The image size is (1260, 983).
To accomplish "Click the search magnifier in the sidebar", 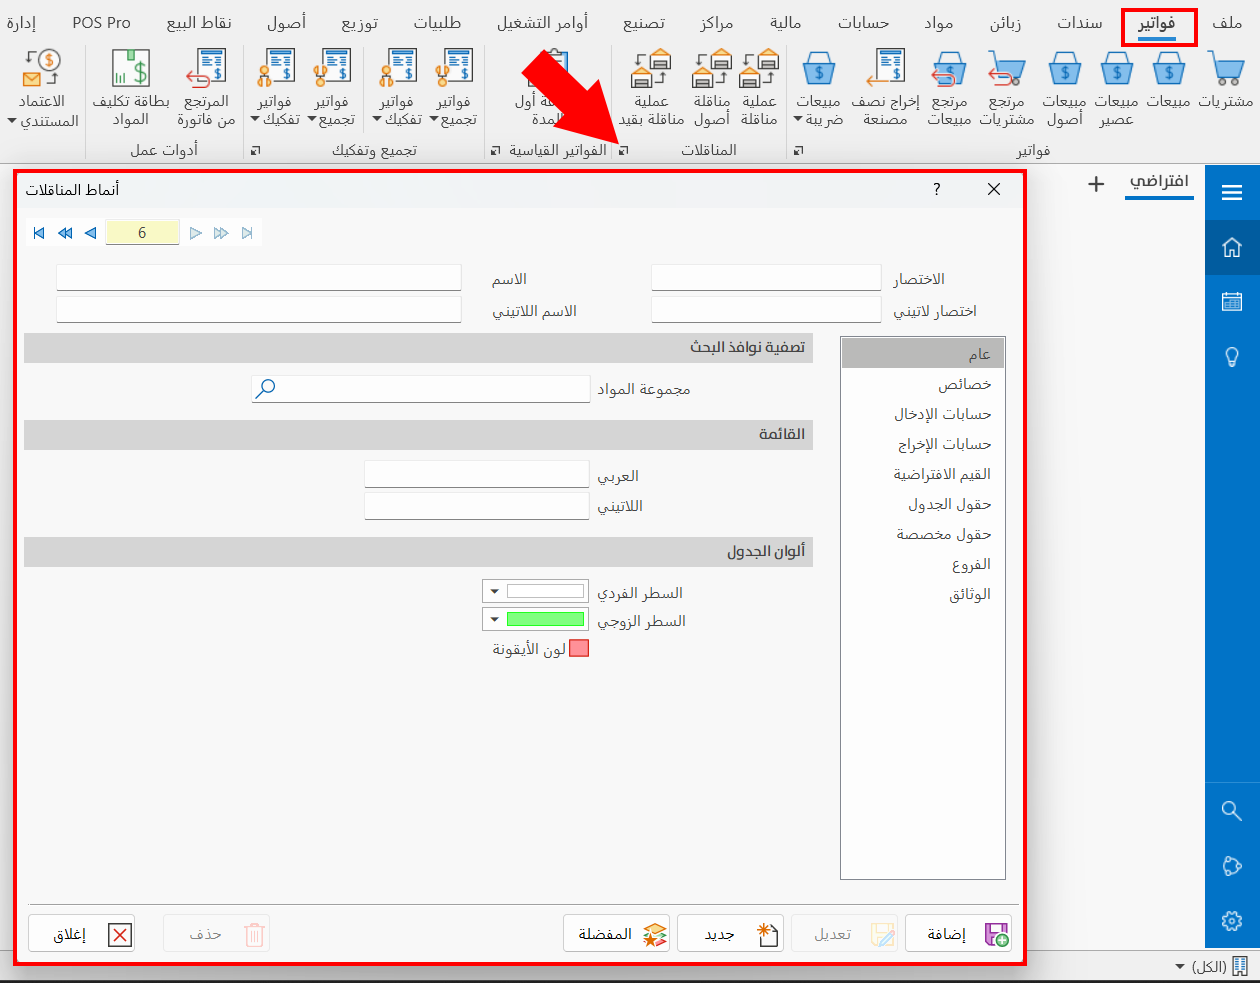I will pyautogui.click(x=1232, y=811).
